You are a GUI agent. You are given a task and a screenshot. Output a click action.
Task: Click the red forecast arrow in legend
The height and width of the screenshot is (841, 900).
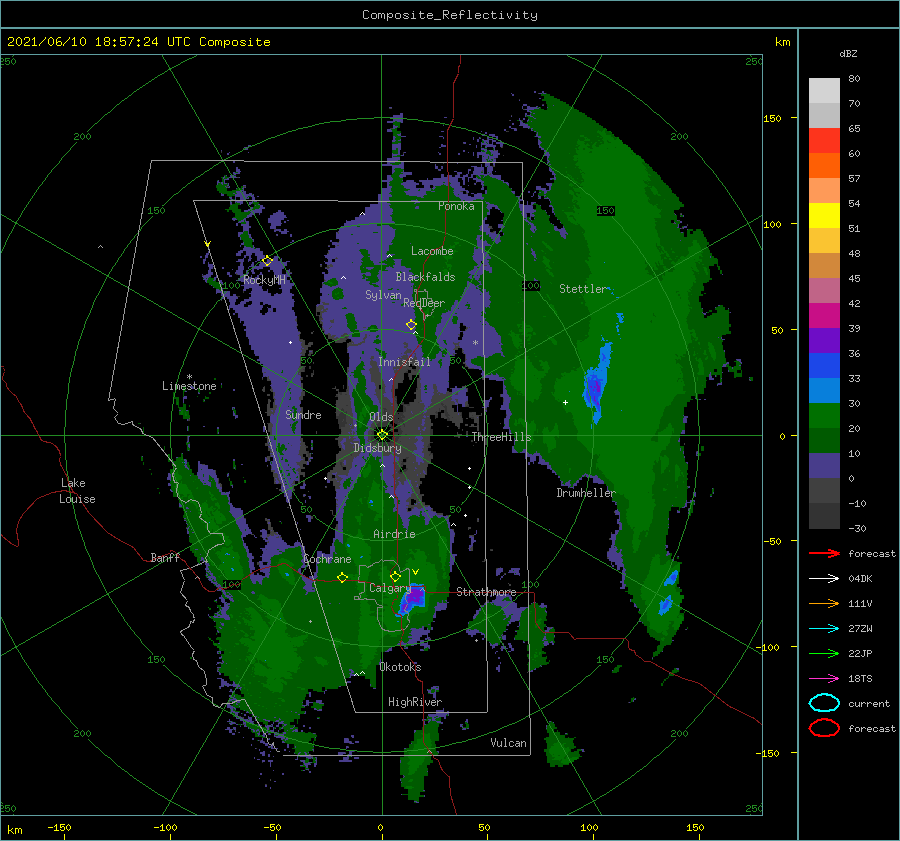tap(824, 553)
